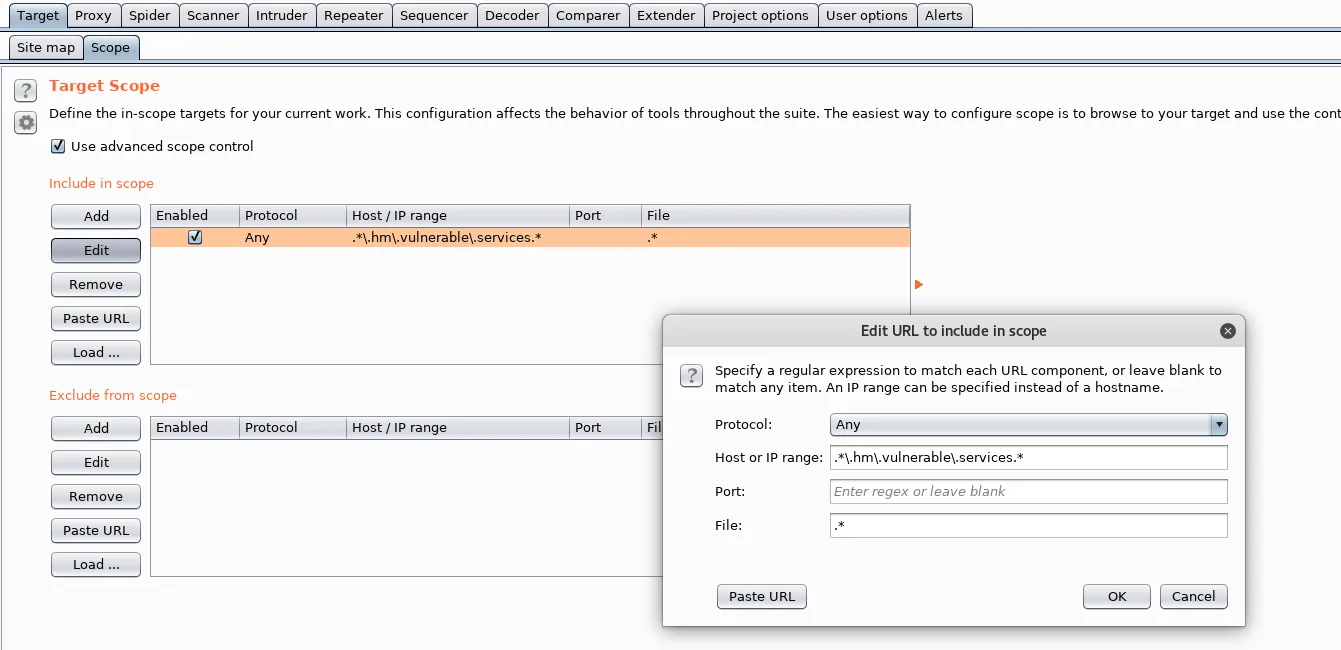Open the scope settings gear icon

(25, 123)
